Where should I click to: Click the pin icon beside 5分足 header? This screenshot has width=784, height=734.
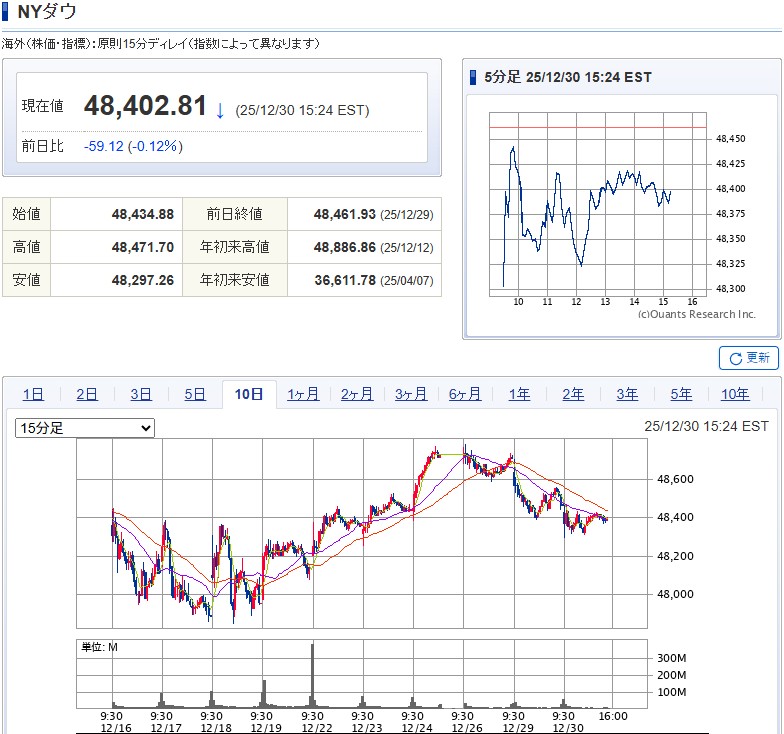[474, 77]
